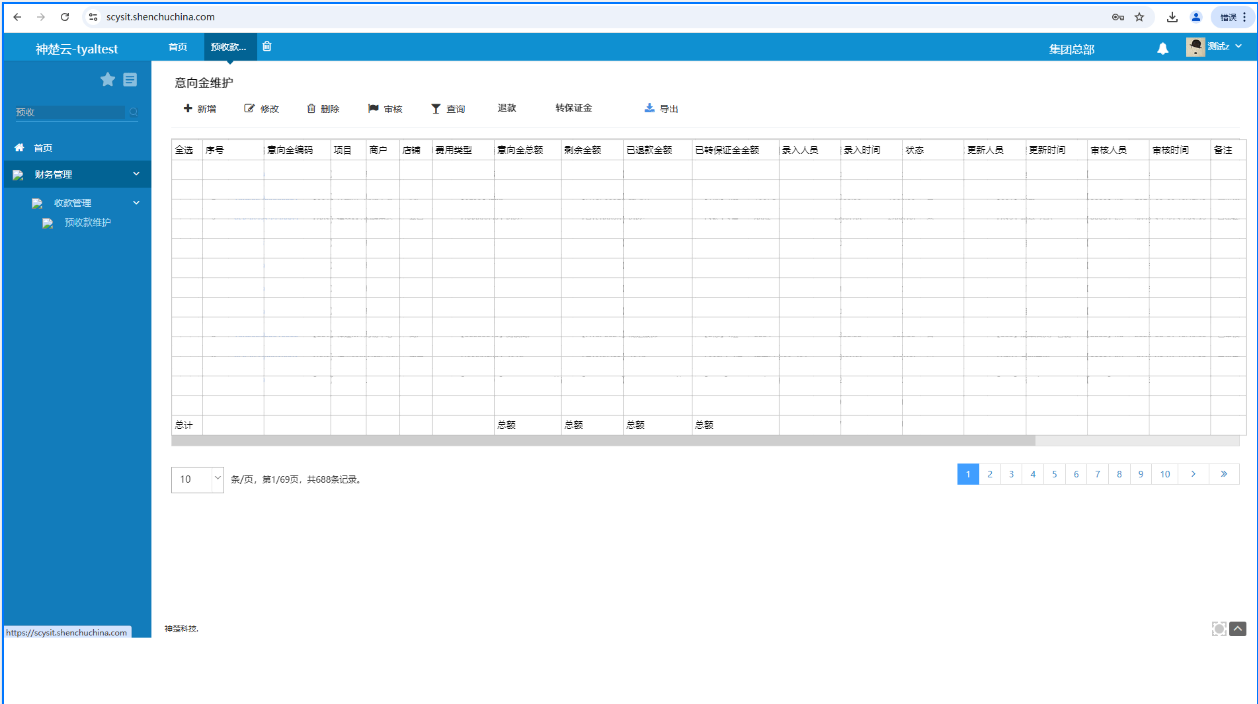Click 新增 to add a record

point(200,108)
